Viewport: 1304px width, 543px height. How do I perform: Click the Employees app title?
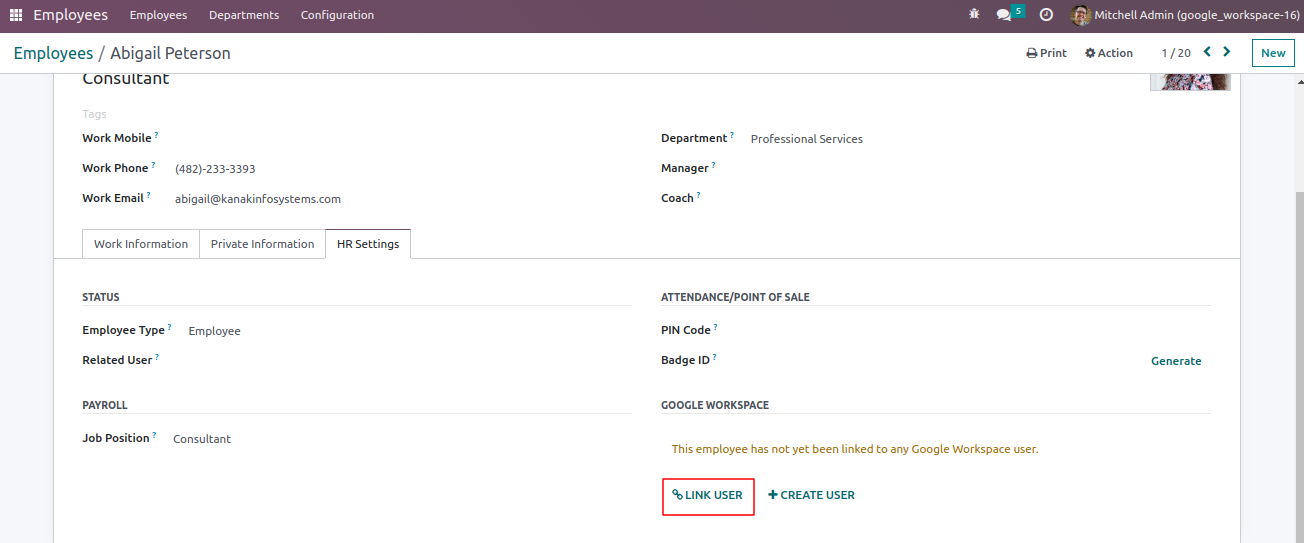[x=70, y=15]
